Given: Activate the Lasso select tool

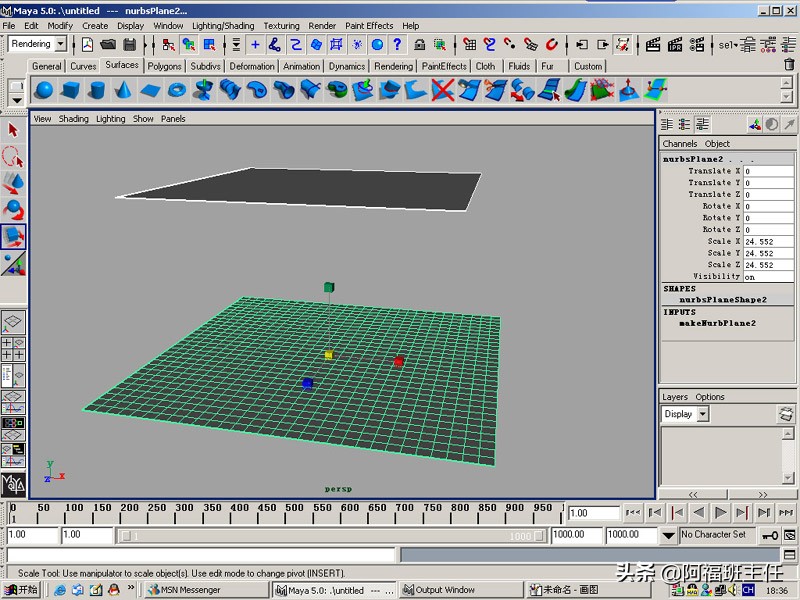Looking at the screenshot, I should (x=13, y=157).
